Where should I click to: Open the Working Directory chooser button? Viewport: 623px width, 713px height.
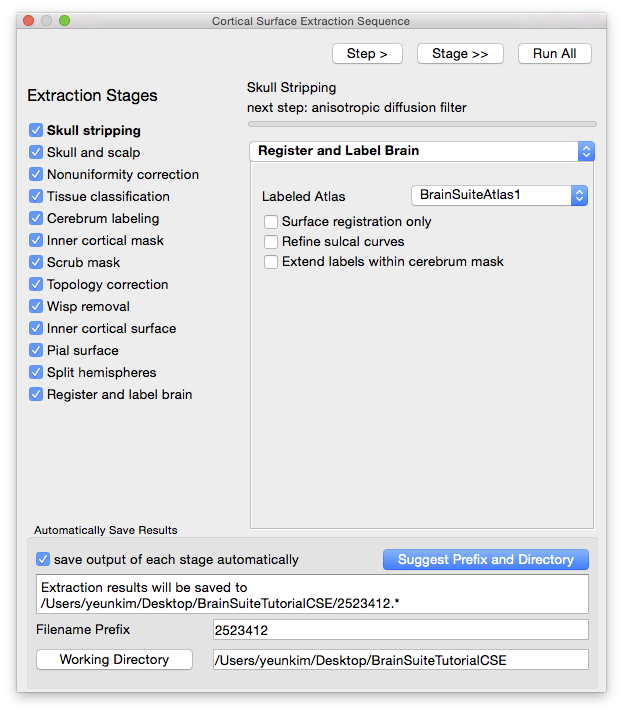[x=115, y=659]
